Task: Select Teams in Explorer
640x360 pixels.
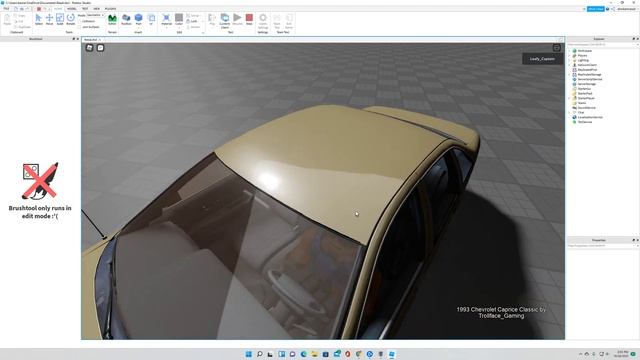Action: point(582,103)
